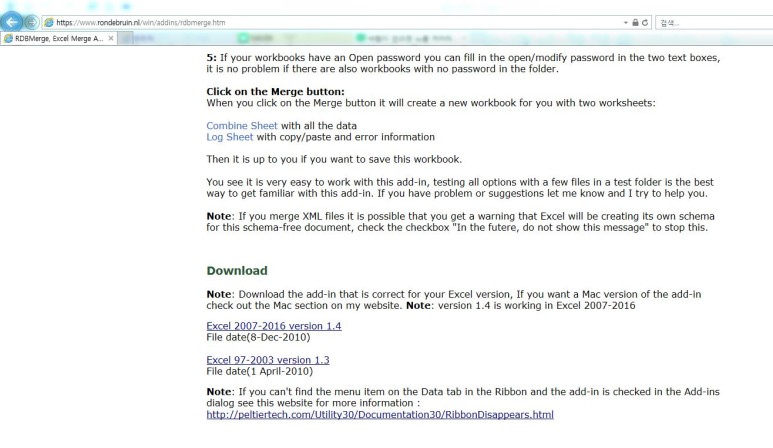Open the Combine Sheet link

coord(242,126)
